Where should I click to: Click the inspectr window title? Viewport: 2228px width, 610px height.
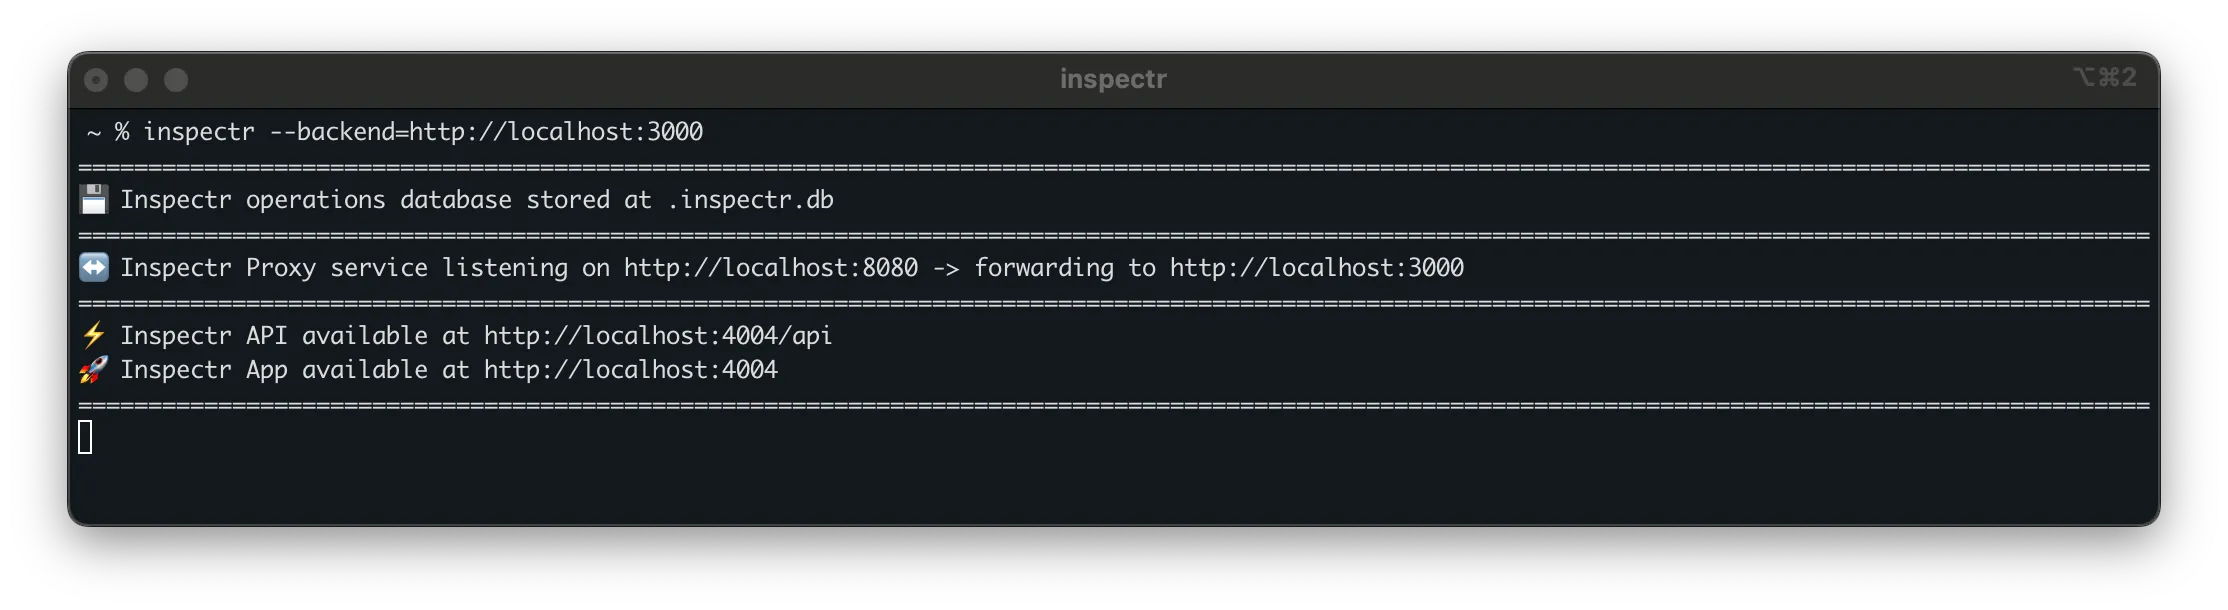(1113, 78)
